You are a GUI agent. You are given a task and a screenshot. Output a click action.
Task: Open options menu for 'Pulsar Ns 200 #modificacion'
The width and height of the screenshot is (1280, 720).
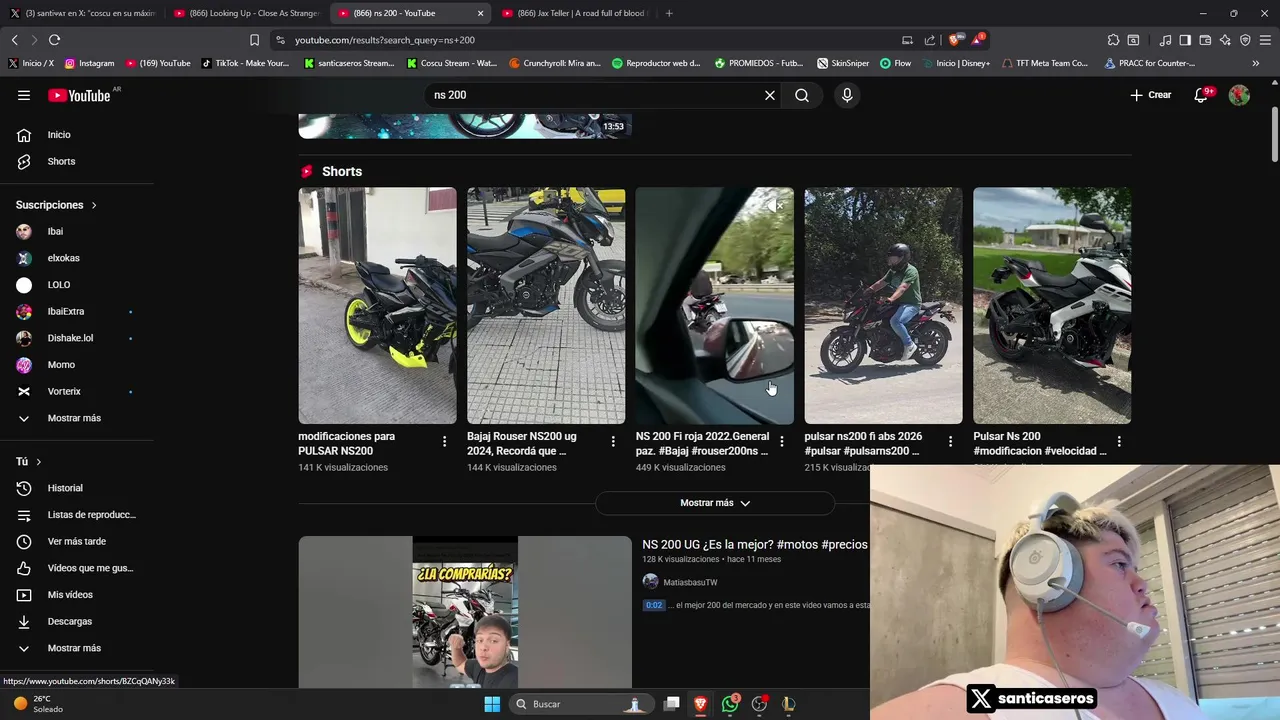[1119, 441]
